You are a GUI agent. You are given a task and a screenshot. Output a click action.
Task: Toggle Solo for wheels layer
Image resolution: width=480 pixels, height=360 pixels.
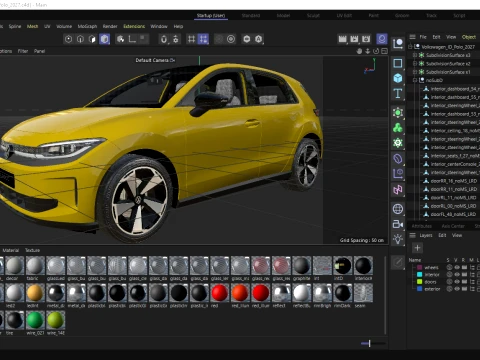tap(449, 267)
